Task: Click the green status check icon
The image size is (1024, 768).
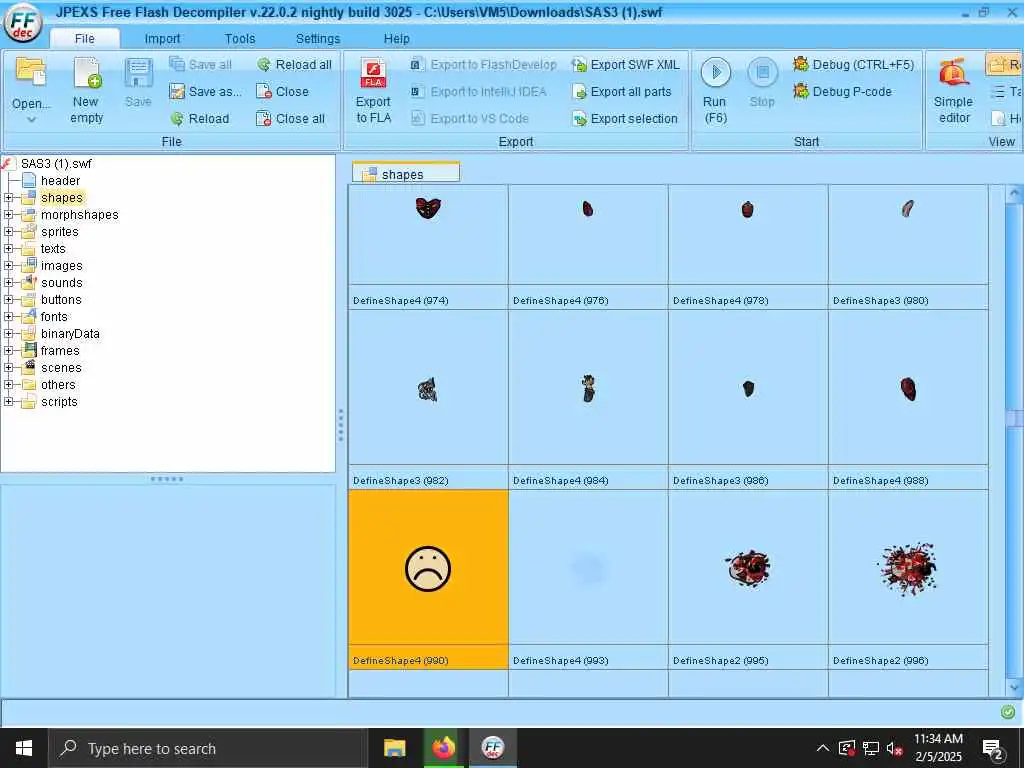Action: [x=1008, y=712]
